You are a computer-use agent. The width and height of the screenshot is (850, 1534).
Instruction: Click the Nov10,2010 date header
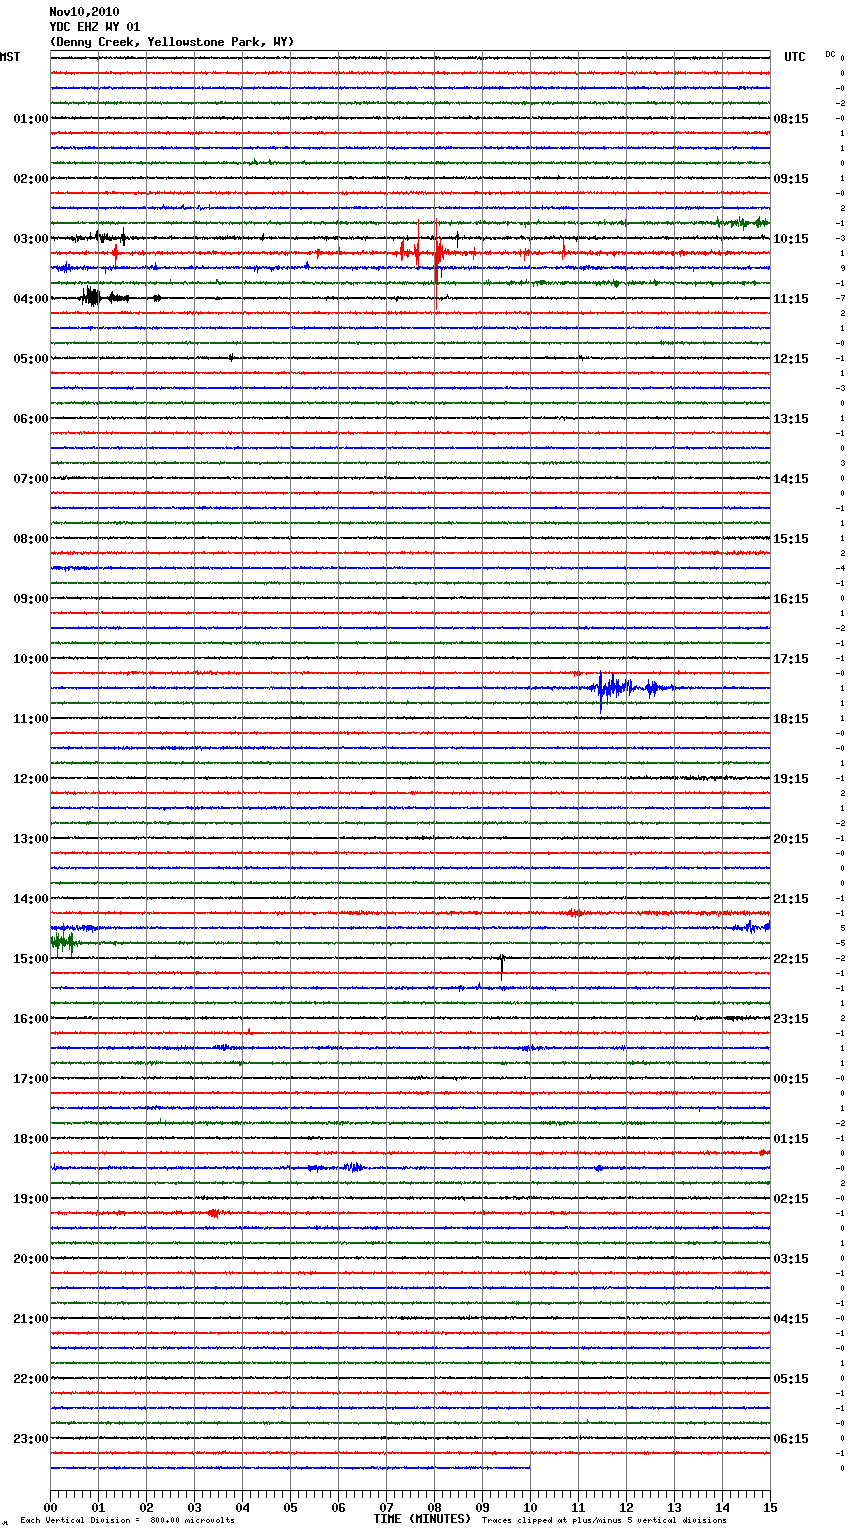84,12
